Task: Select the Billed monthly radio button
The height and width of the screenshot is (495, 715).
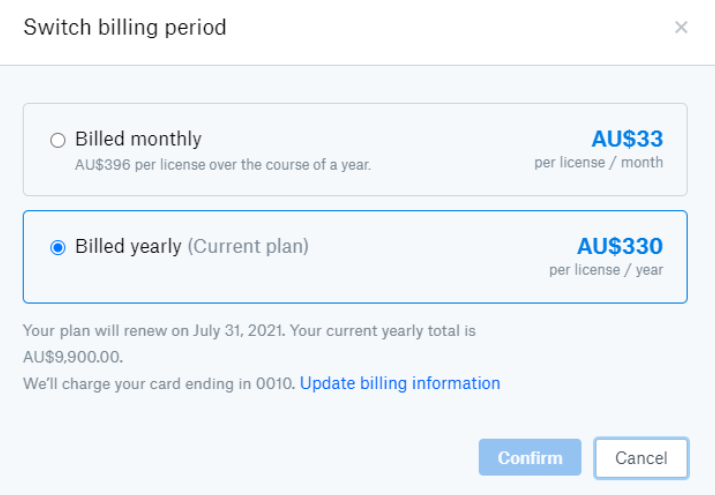Action: [x=58, y=140]
